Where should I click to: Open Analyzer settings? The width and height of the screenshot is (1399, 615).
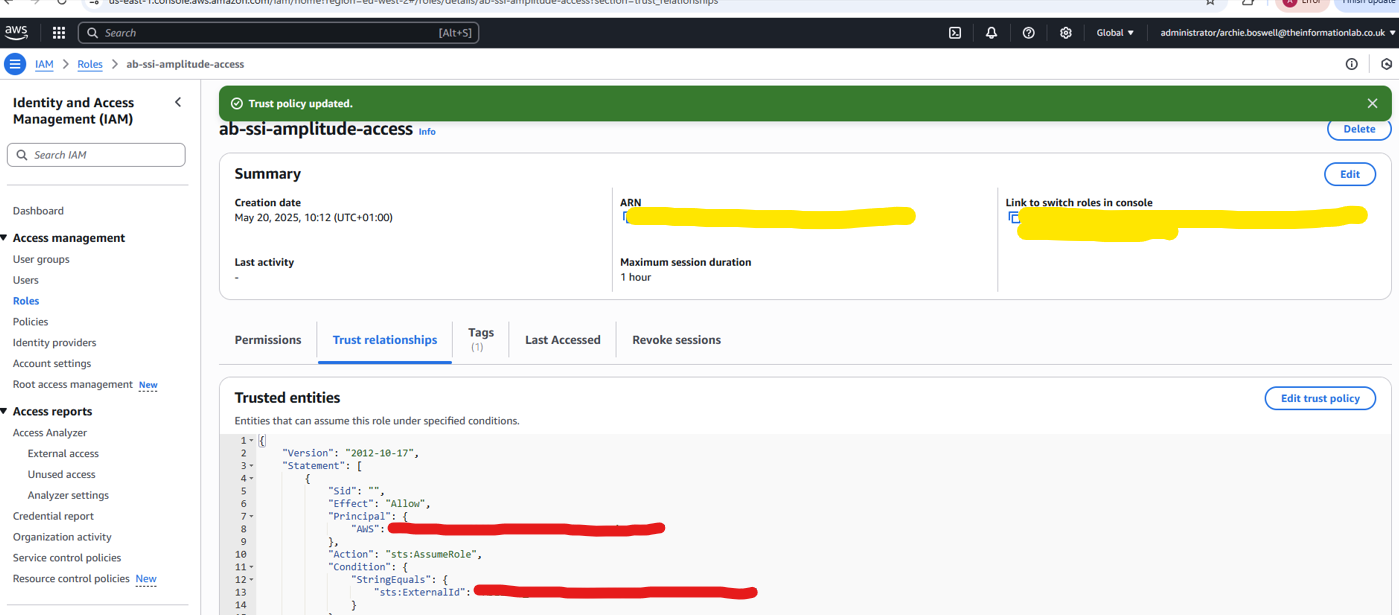coord(68,496)
